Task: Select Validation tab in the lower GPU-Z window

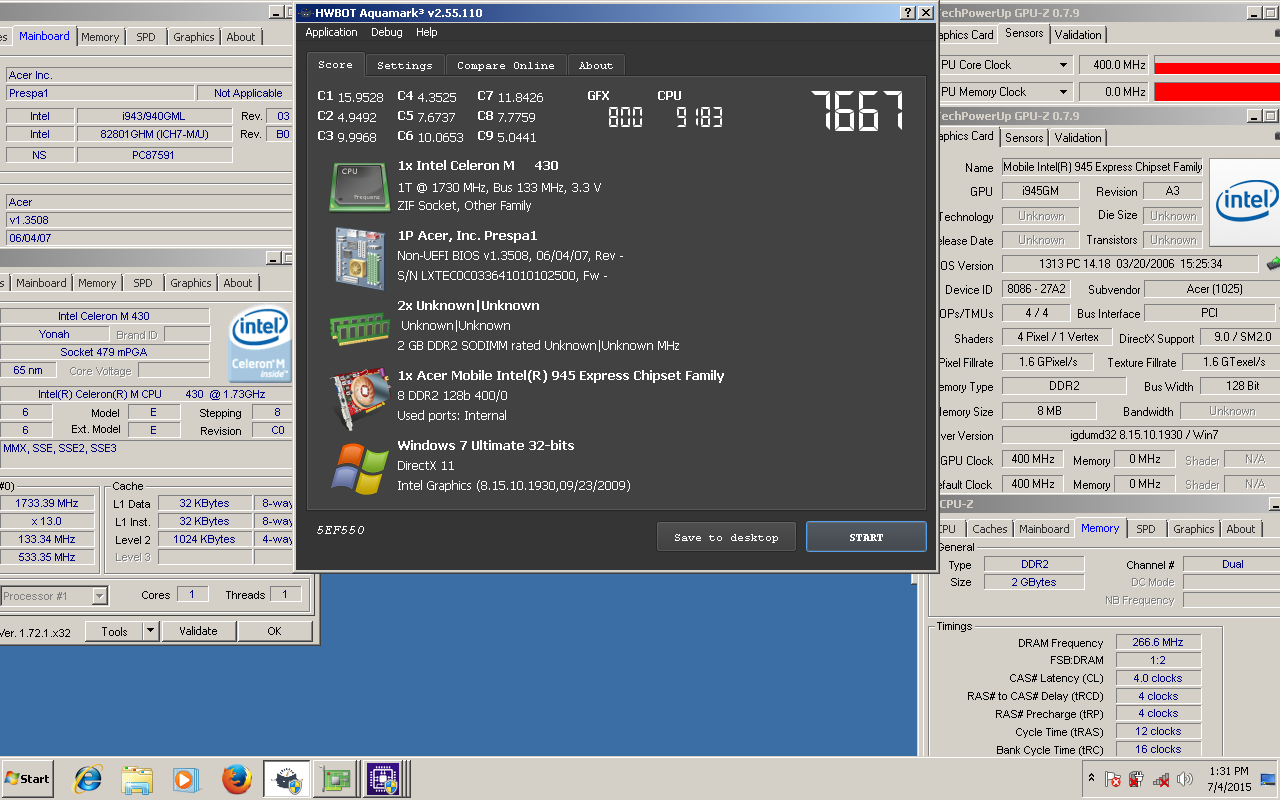Action: (1078, 138)
